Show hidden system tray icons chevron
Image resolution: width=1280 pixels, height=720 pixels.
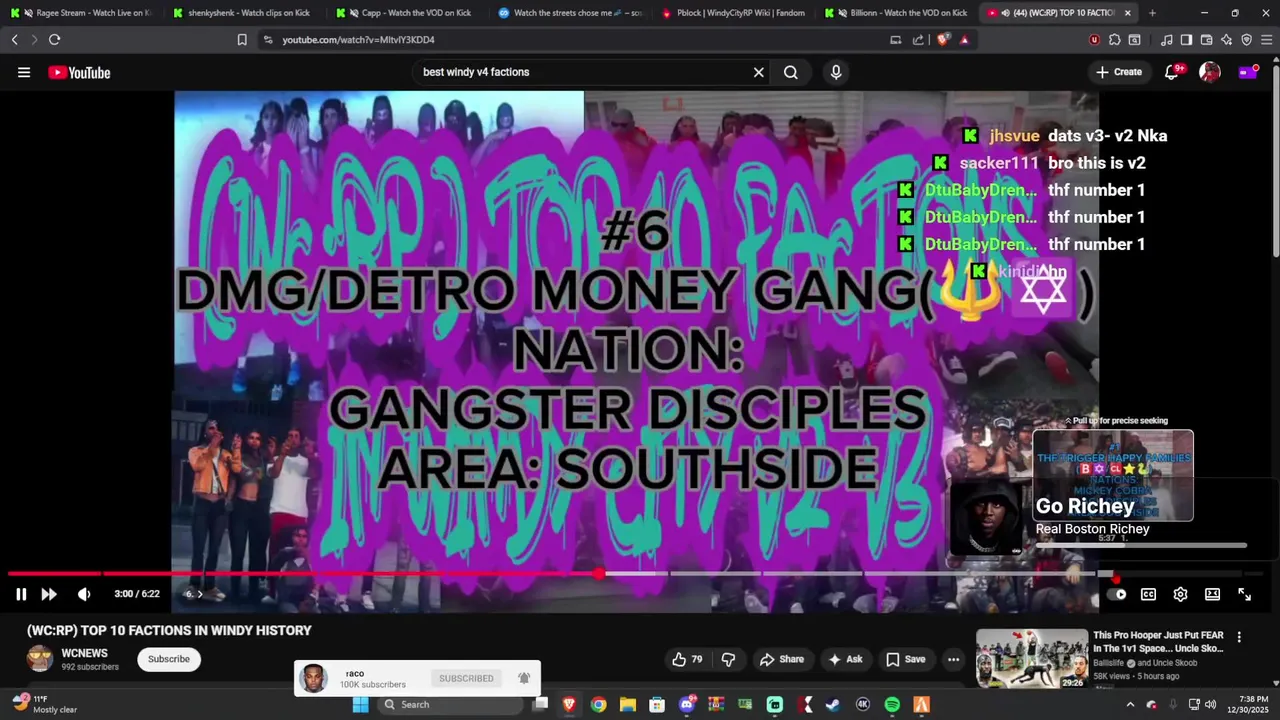(1131, 704)
